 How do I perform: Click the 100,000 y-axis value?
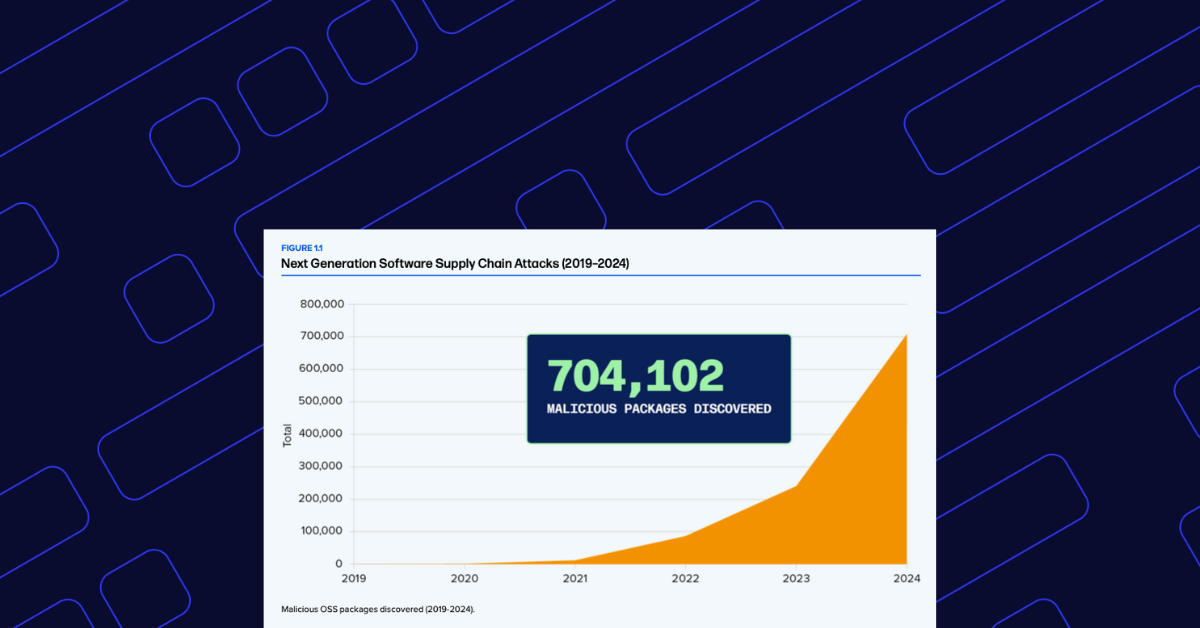tap(322, 531)
